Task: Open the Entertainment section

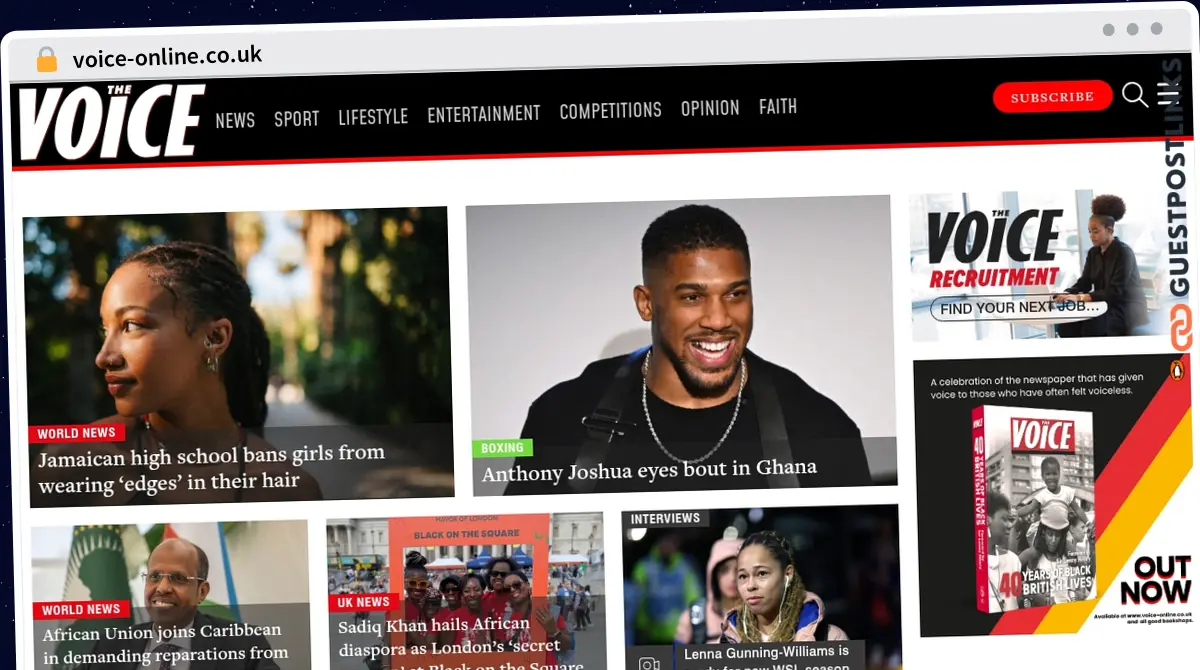Action: point(483,114)
